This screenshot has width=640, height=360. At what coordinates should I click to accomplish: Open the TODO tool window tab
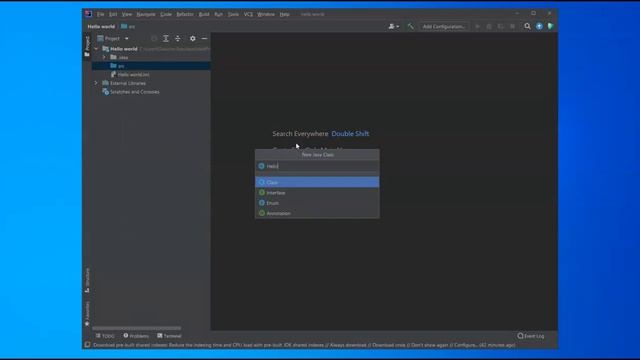click(105, 336)
